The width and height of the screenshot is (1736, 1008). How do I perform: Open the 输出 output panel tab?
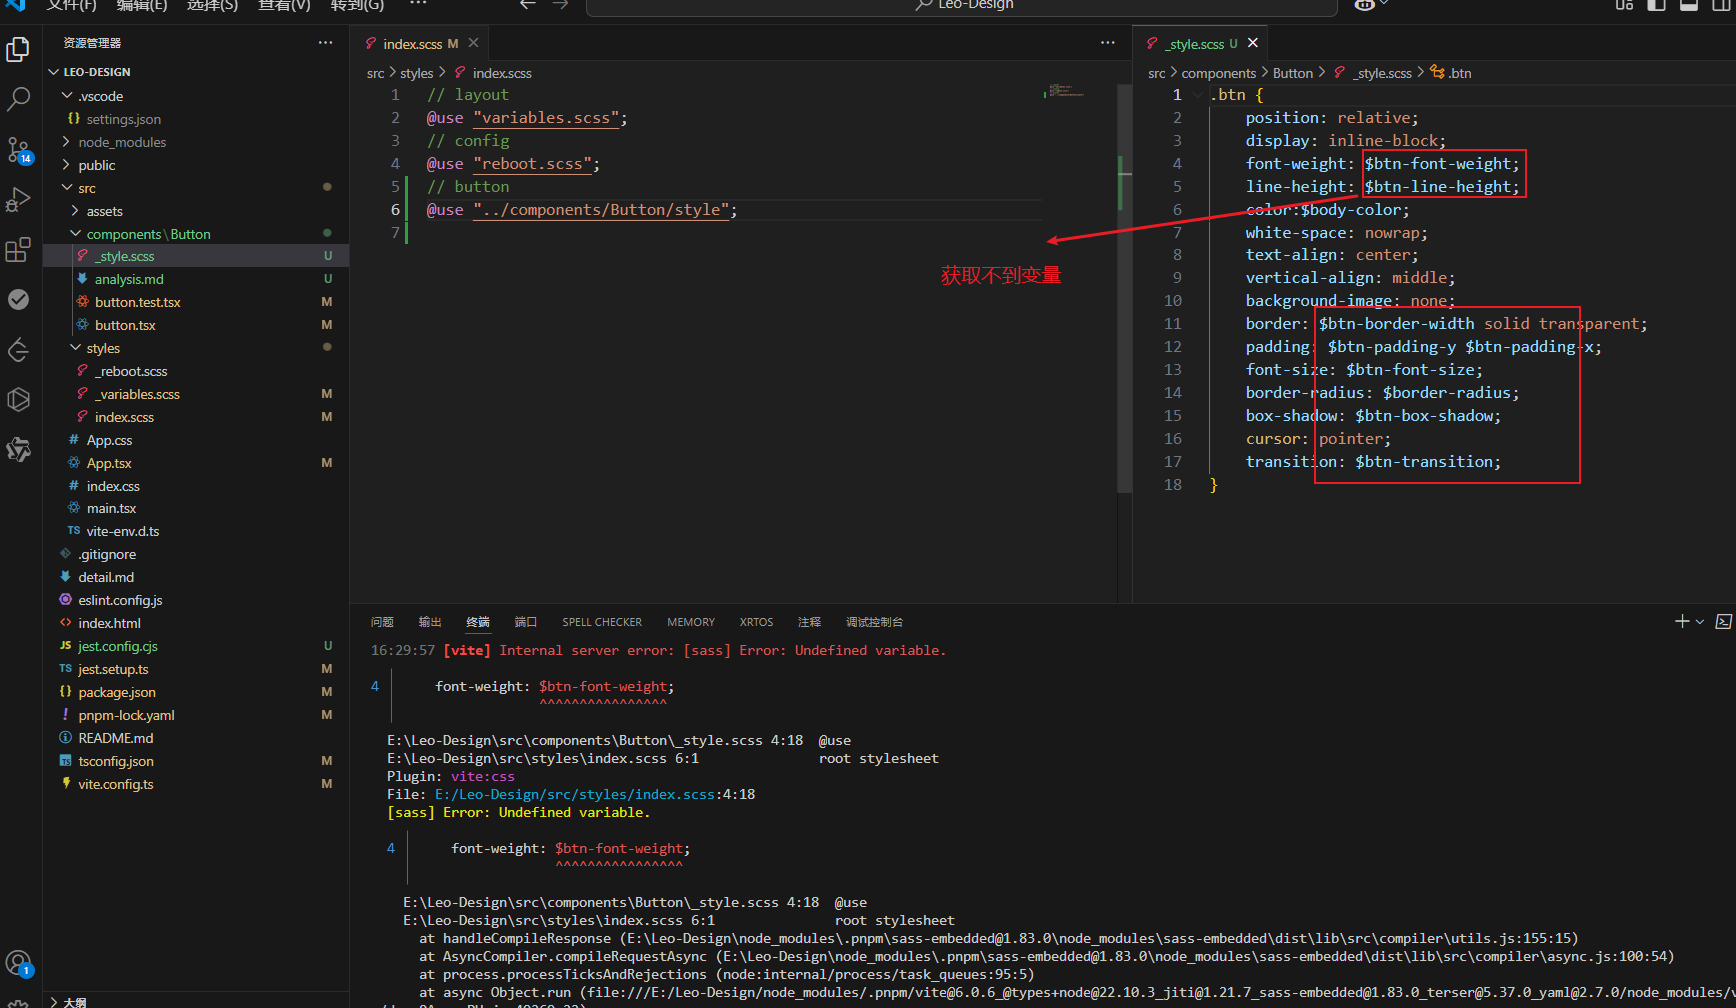[x=430, y=622]
